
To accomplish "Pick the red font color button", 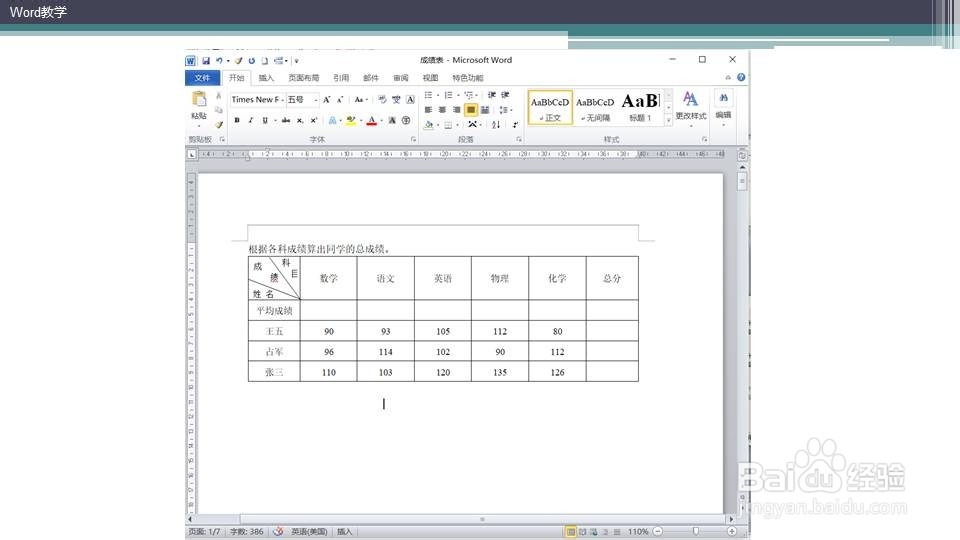I will click(x=371, y=121).
